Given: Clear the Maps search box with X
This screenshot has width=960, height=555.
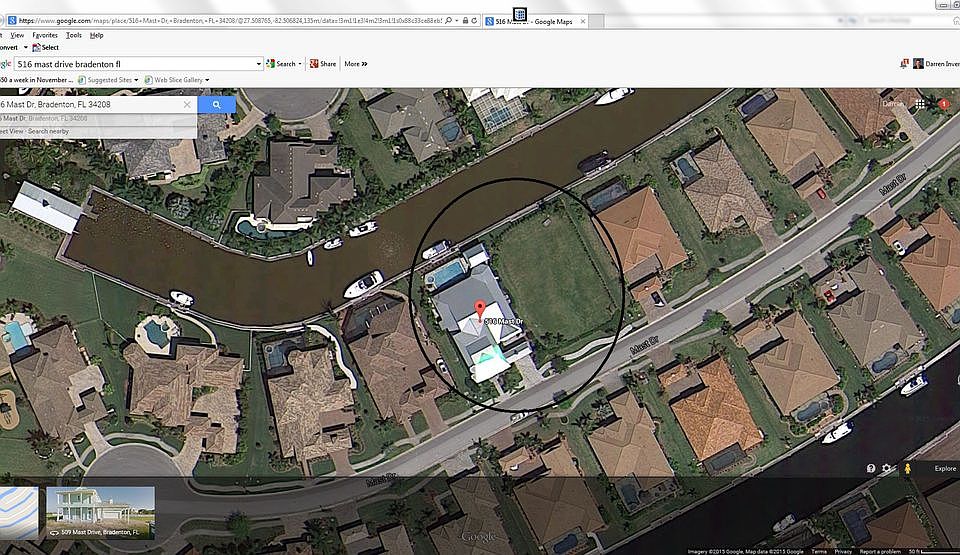Looking at the screenshot, I should coord(187,105).
